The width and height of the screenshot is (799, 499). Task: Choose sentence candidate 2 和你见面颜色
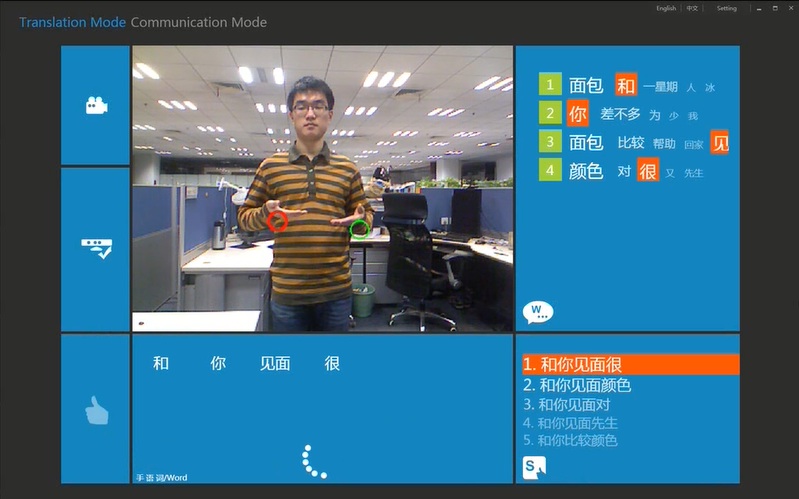tap(577, 385)
